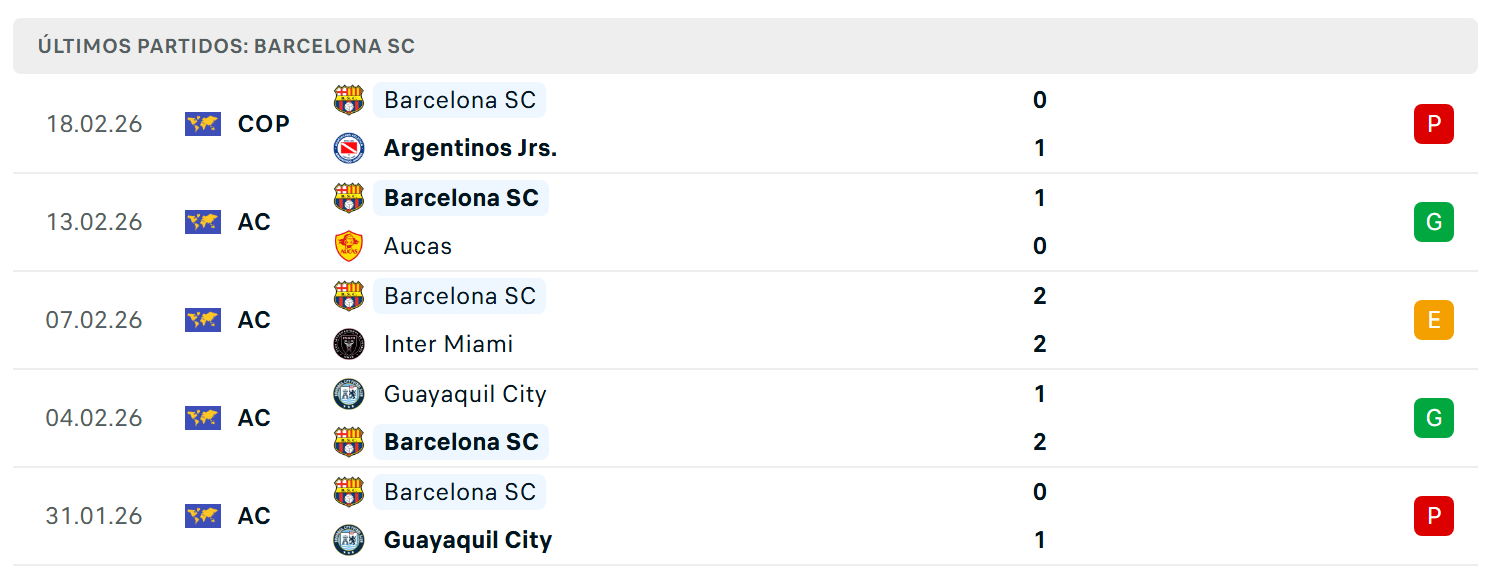This screenshot has width=1496, height=583.
Task: Click Guayaquil City crest in 31.01.26 match
Action: click(349, 540)
